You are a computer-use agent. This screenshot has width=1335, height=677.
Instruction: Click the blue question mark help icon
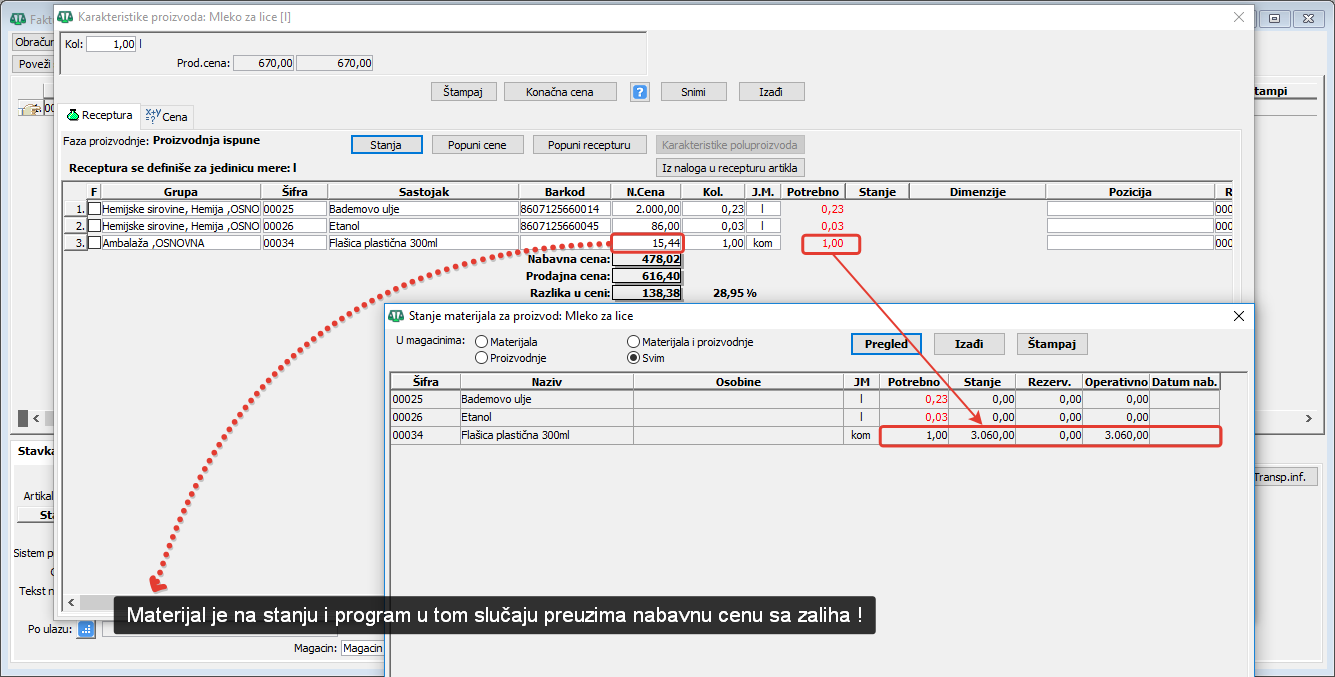click(640, 92)
